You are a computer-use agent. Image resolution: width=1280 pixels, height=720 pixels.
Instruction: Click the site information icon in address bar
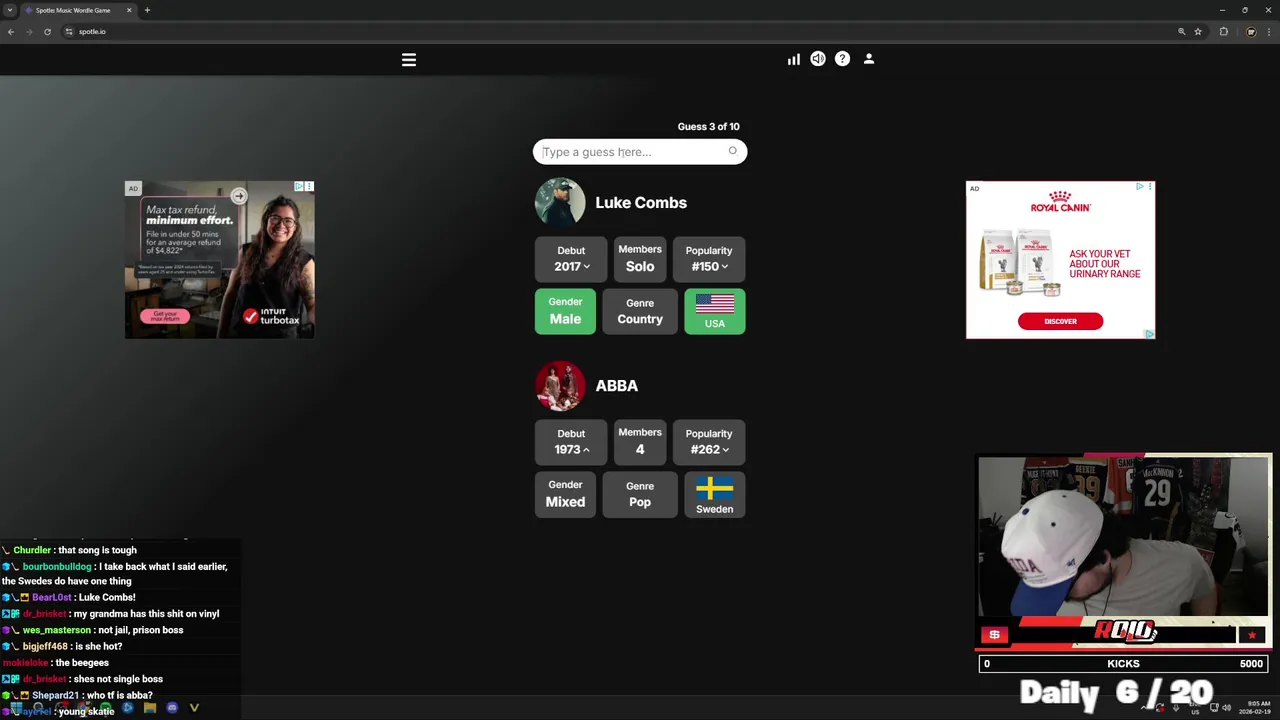coord(69,32)
